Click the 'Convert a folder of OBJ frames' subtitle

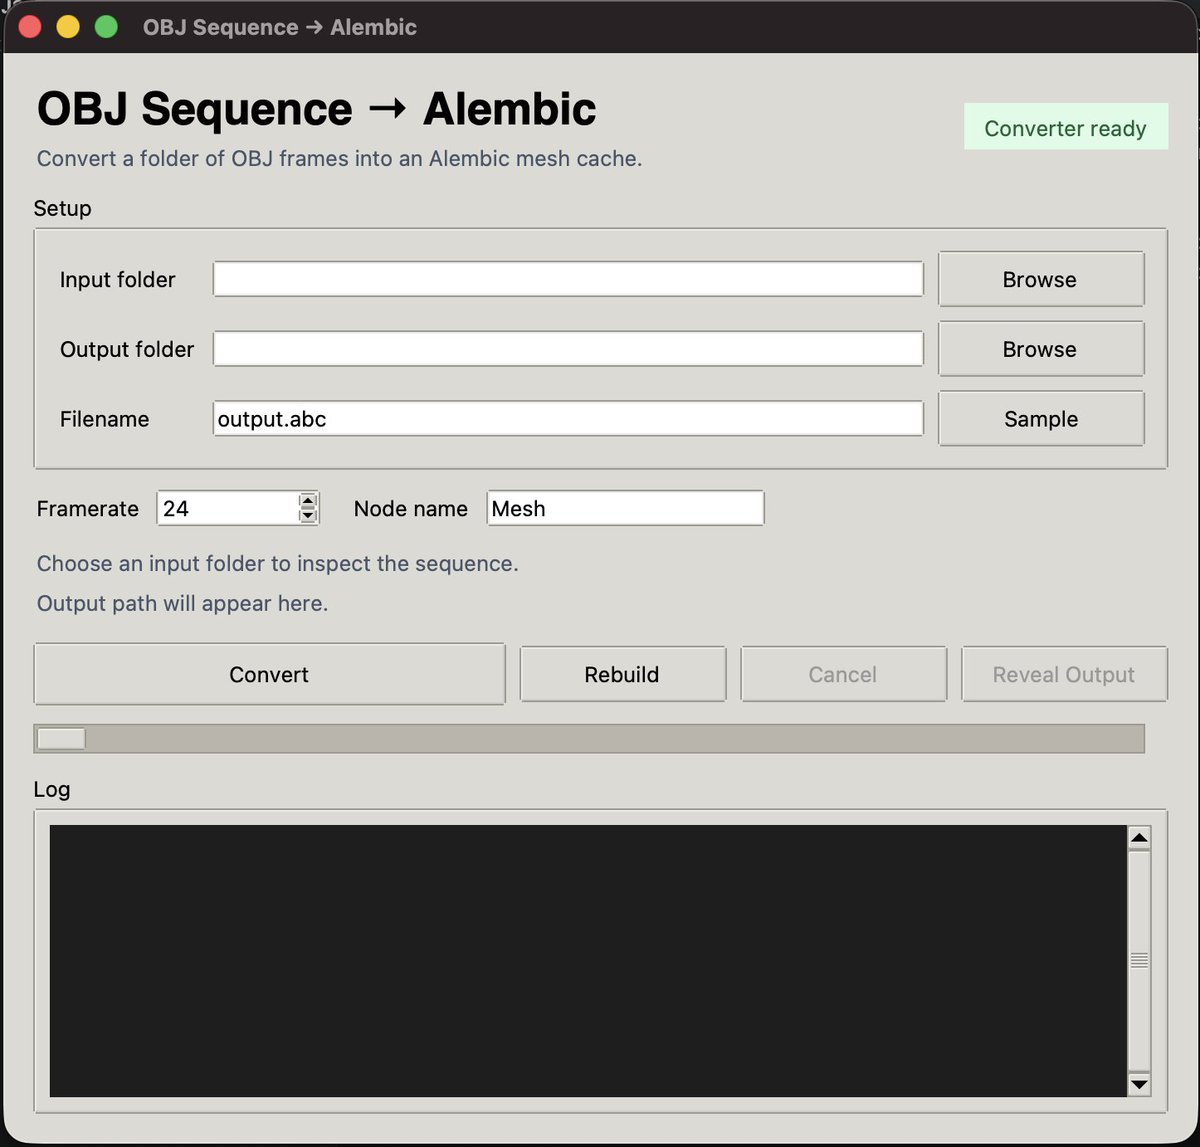click(339, 158)
